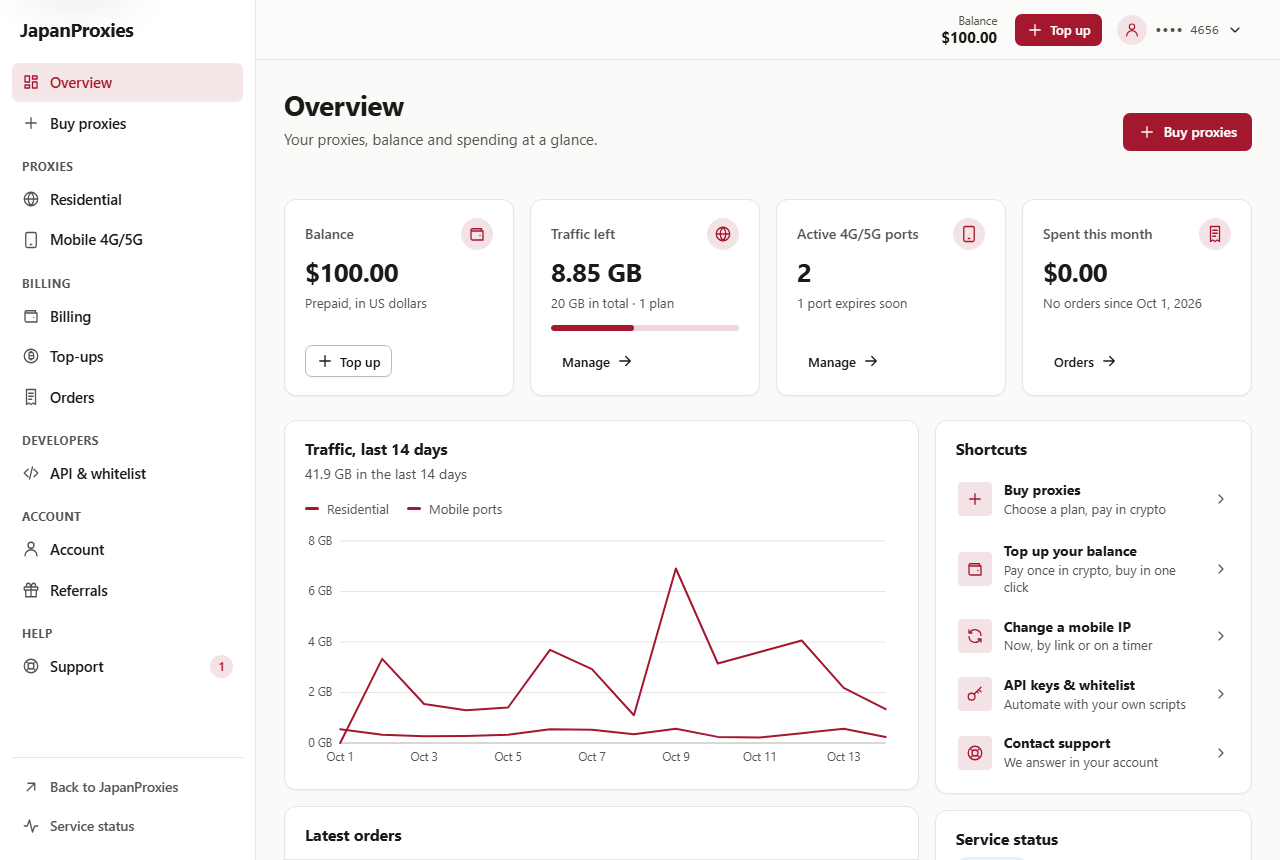Screen dimensions: 1280x860
Task: Click the Support notification badge showing 1
Action: [x=221, y=666]
